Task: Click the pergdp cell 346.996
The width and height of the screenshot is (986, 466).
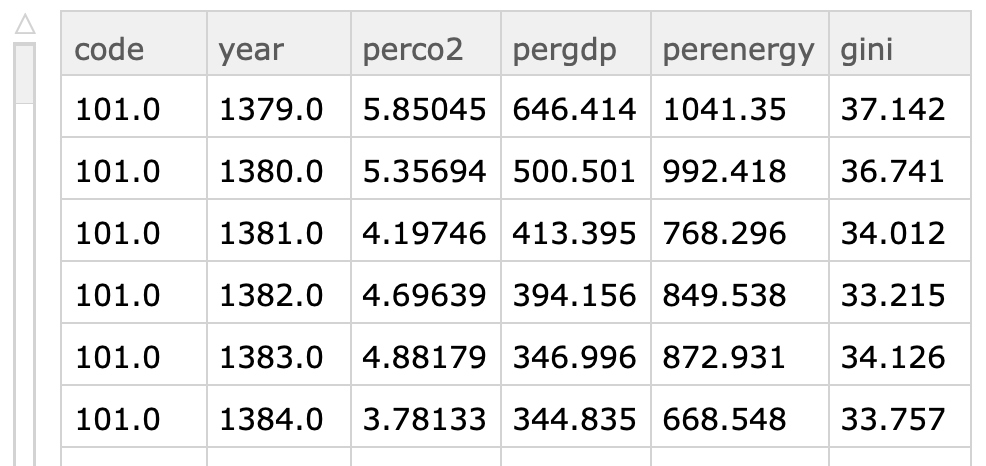Action: click(576, 354)
